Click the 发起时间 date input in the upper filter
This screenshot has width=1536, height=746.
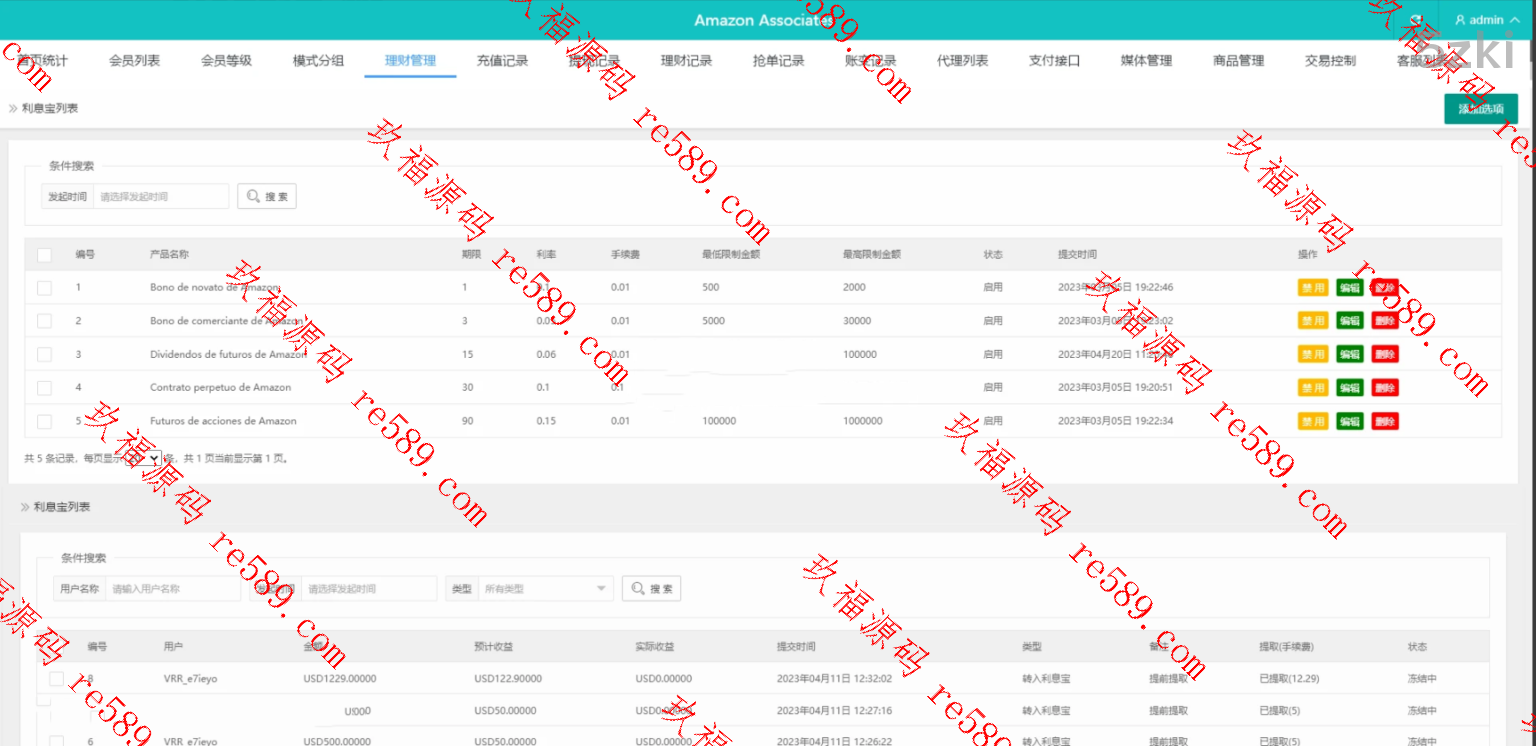pyautogui.click(x=160, y=197)
